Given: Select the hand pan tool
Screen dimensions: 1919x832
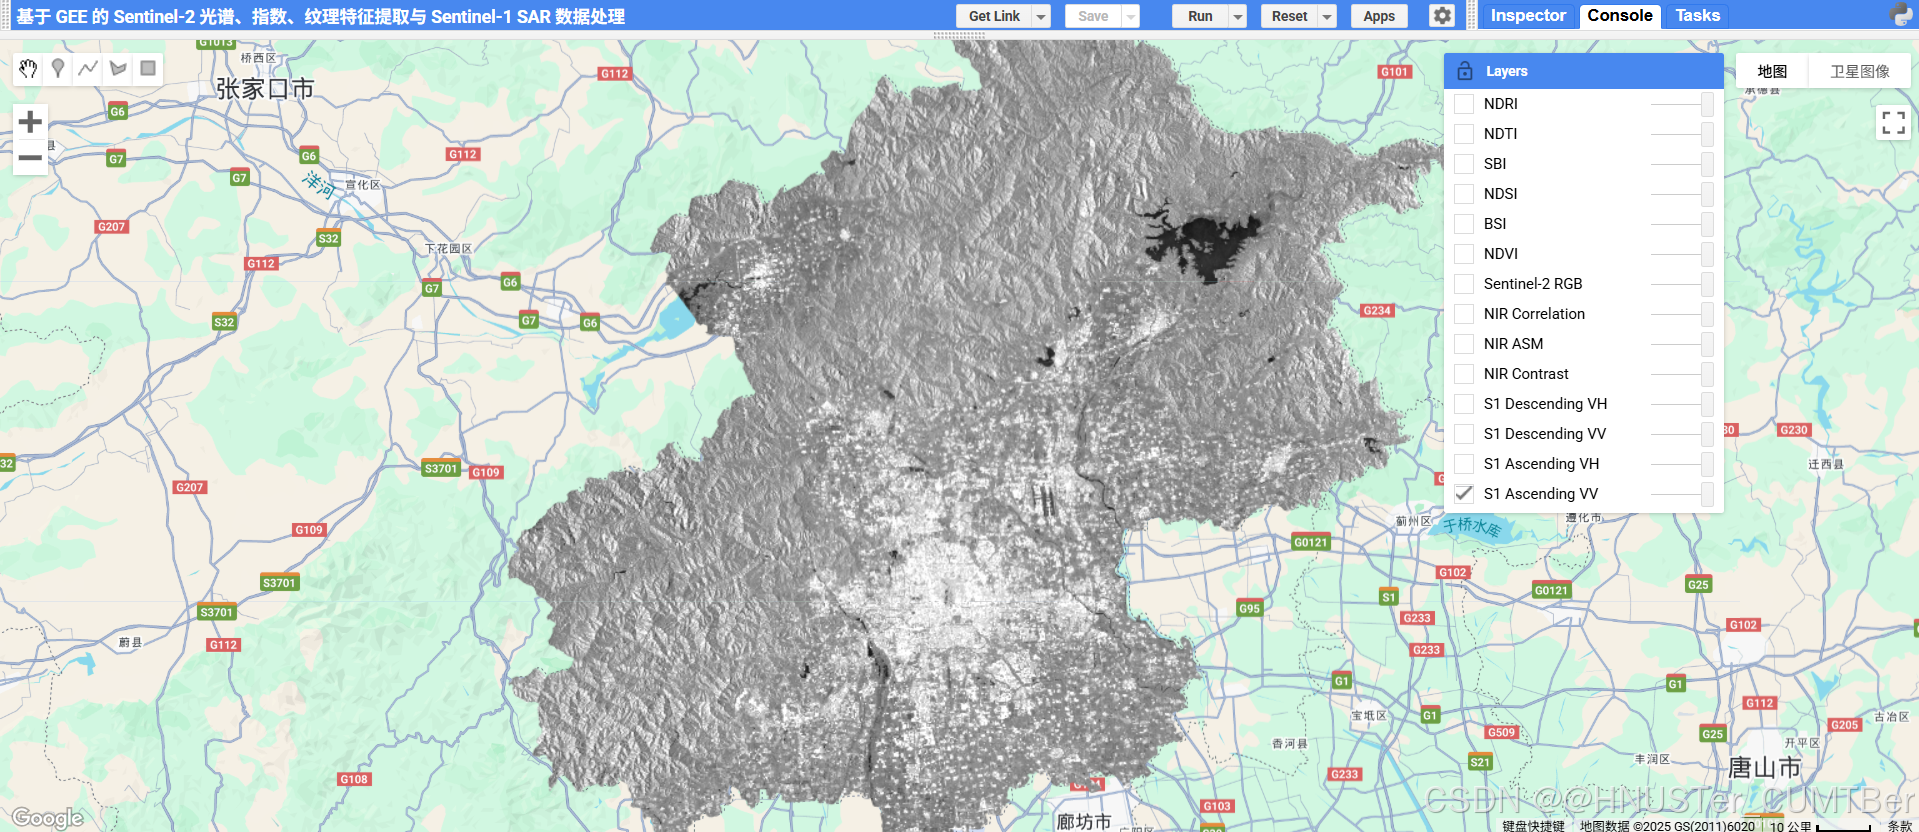Looking at the screenshot, I should click(x=28, y=68).
